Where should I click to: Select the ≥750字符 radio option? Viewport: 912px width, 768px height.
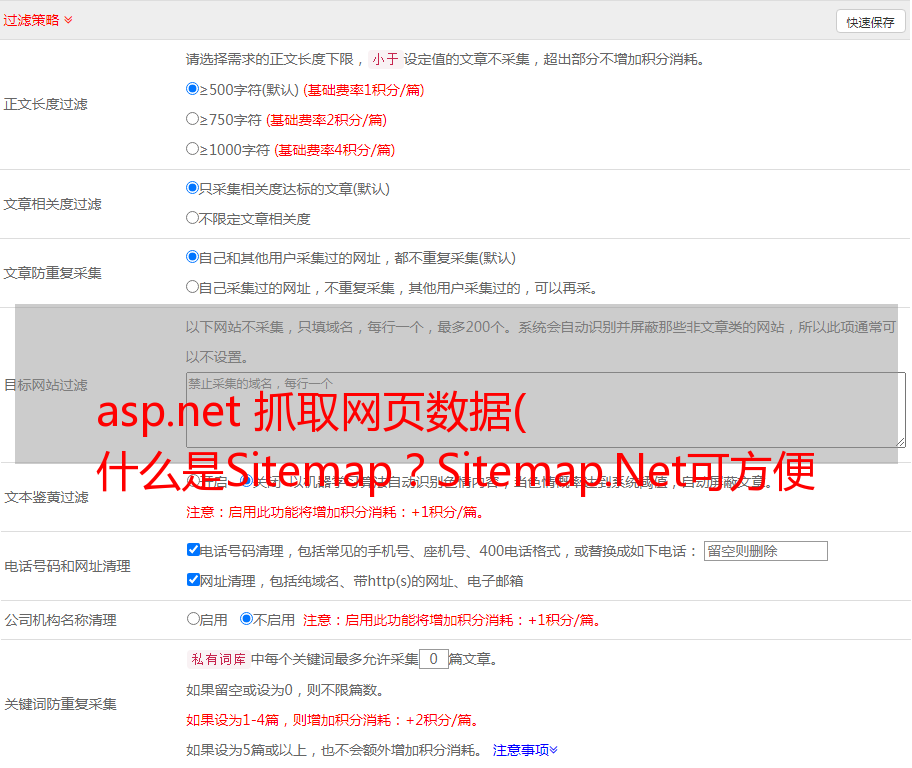192,119
